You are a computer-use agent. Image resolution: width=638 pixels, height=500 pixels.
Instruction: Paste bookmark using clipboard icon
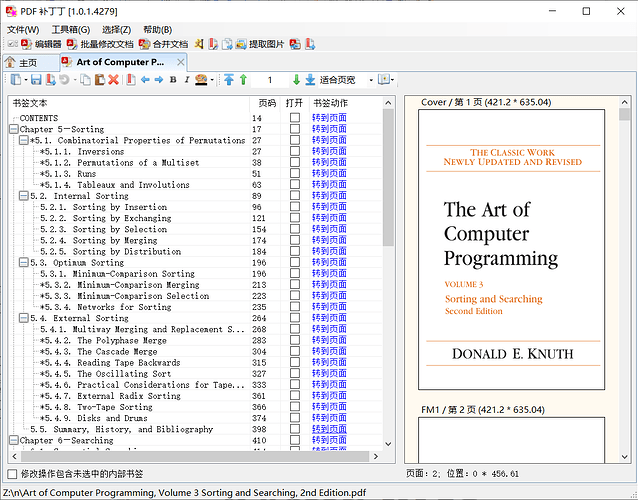100,80
